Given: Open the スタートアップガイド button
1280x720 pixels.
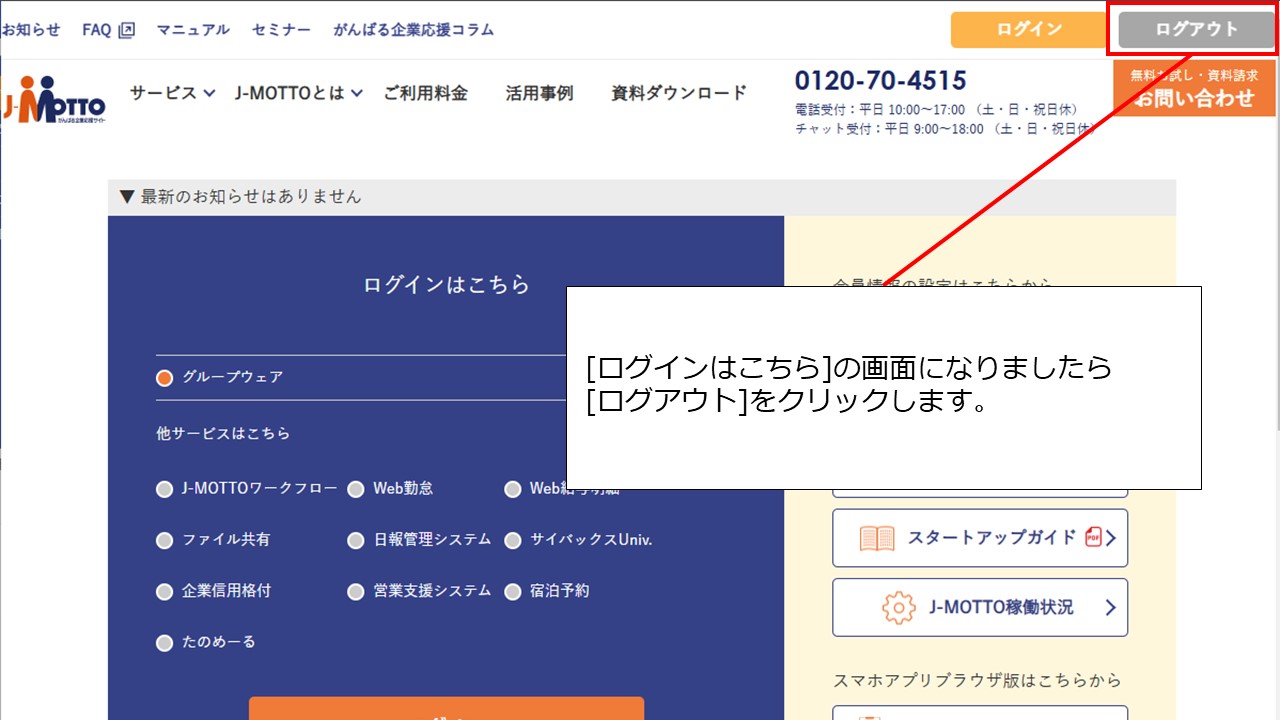Looking at the screenshot, I should tap(980, 538).
